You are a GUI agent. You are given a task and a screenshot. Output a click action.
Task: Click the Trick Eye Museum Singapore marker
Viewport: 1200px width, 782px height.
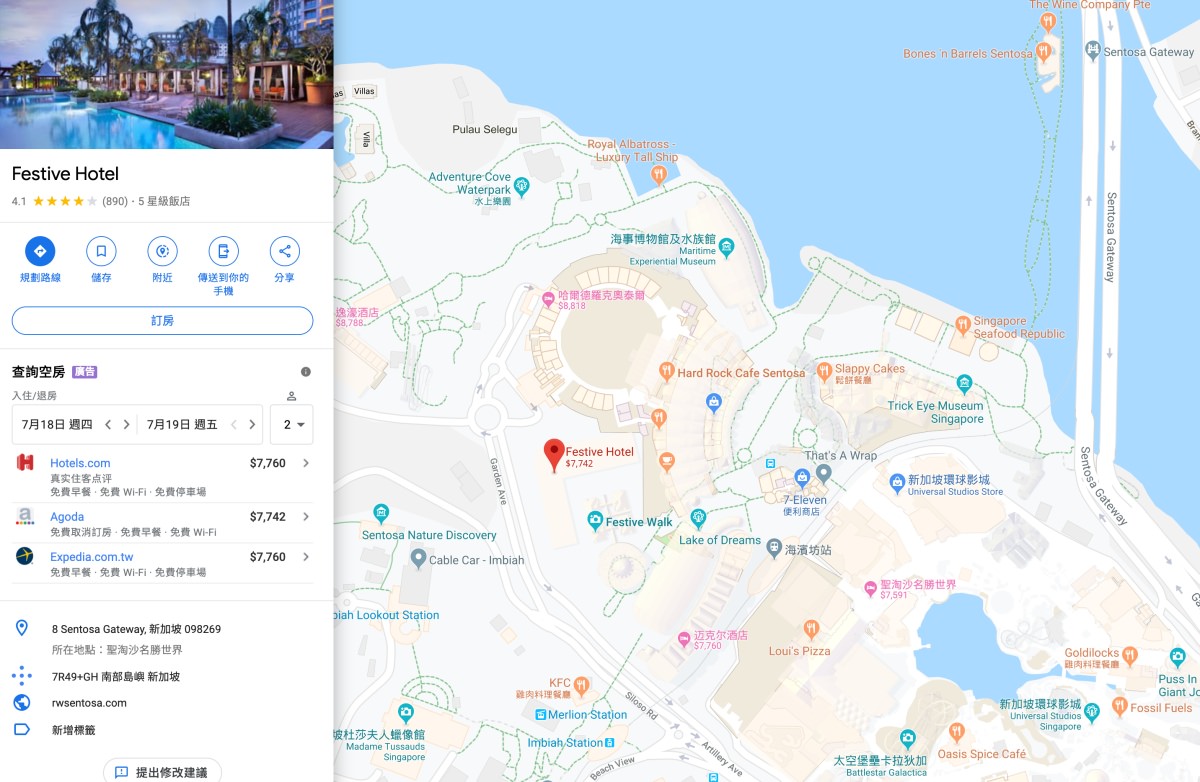click(964, 384)
